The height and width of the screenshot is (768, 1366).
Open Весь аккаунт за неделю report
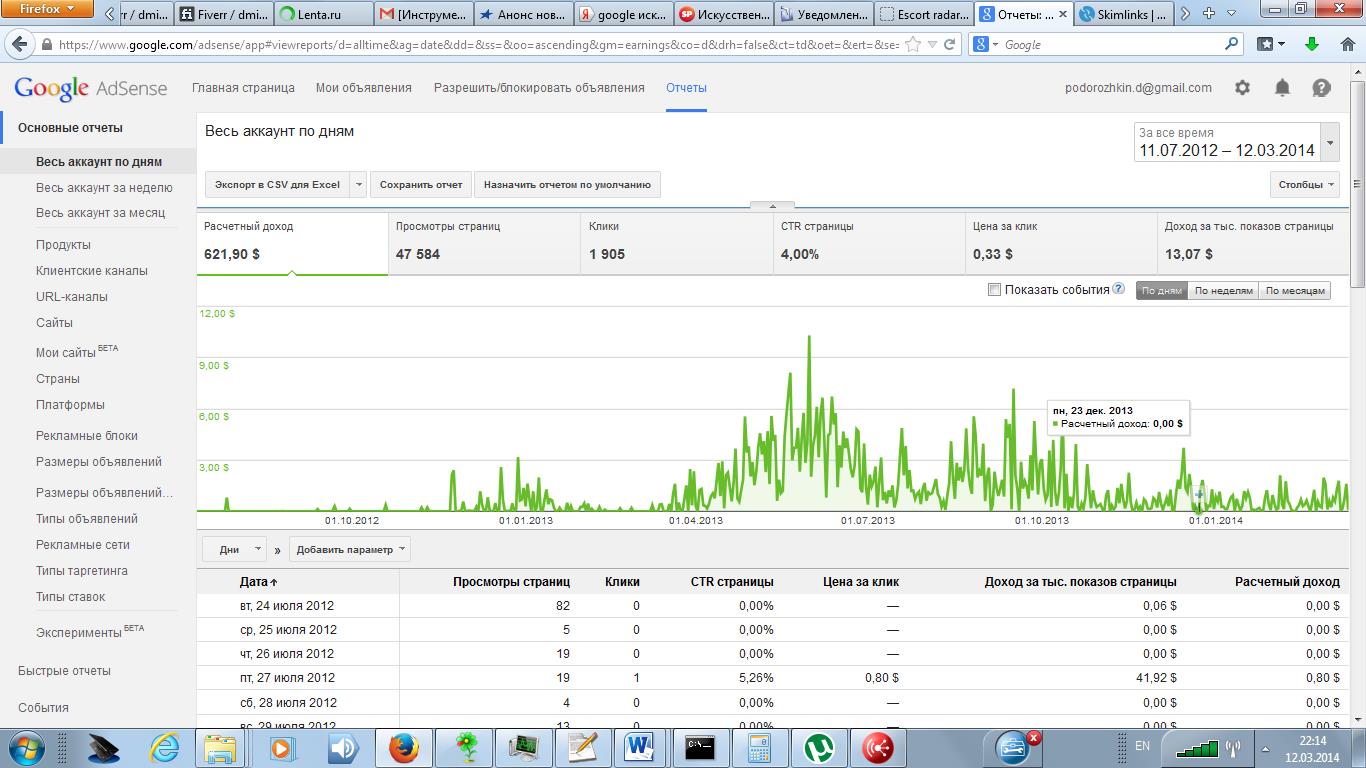[104, 188]
